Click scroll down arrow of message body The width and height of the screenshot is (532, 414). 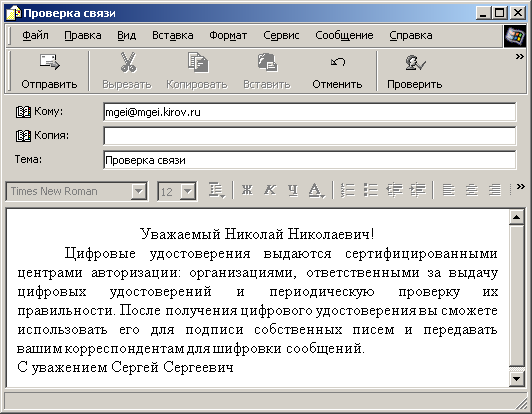516,379
